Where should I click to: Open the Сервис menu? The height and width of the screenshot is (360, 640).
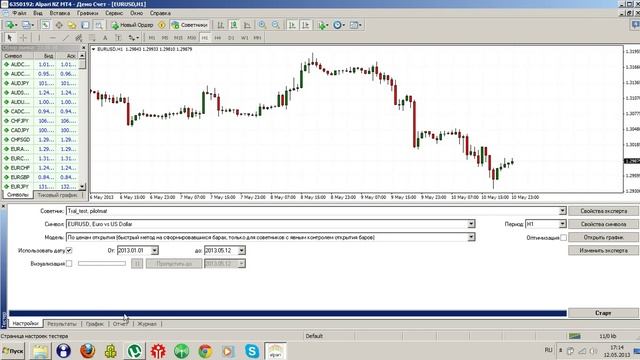coord(114,13)
